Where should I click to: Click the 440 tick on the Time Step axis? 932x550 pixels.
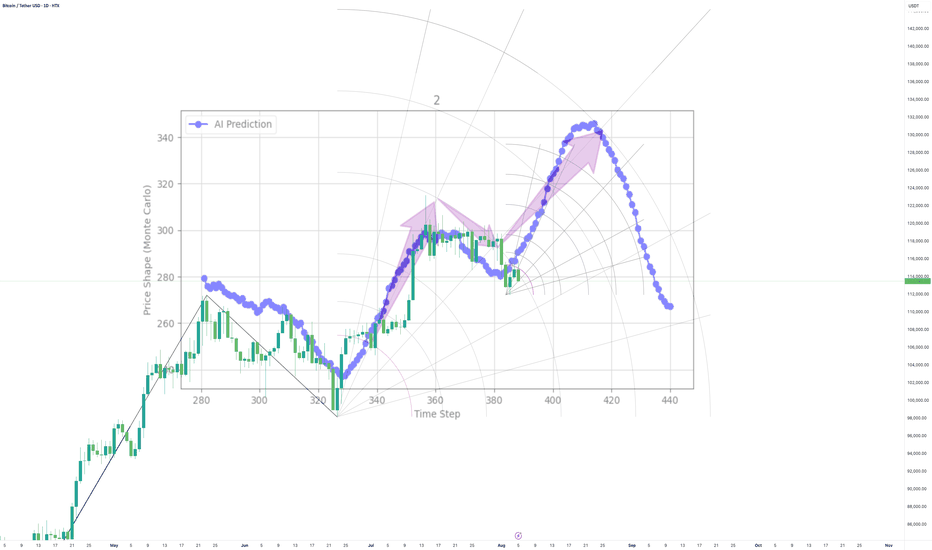[x=670, y=400]
